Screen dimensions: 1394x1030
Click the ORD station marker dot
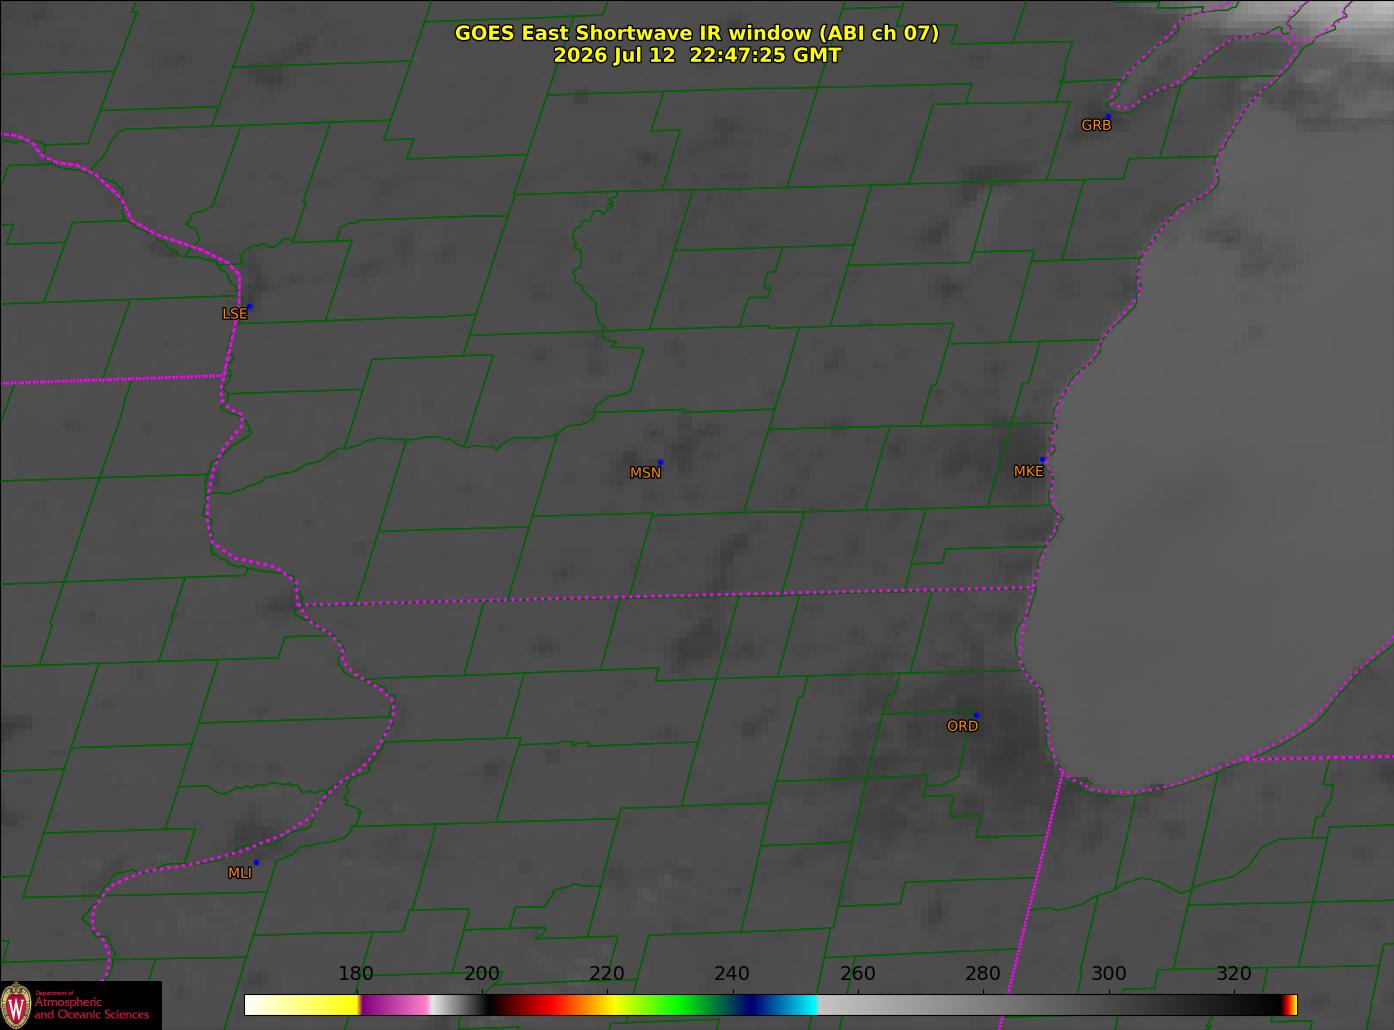pyautogui.click(x=976, y=715)
